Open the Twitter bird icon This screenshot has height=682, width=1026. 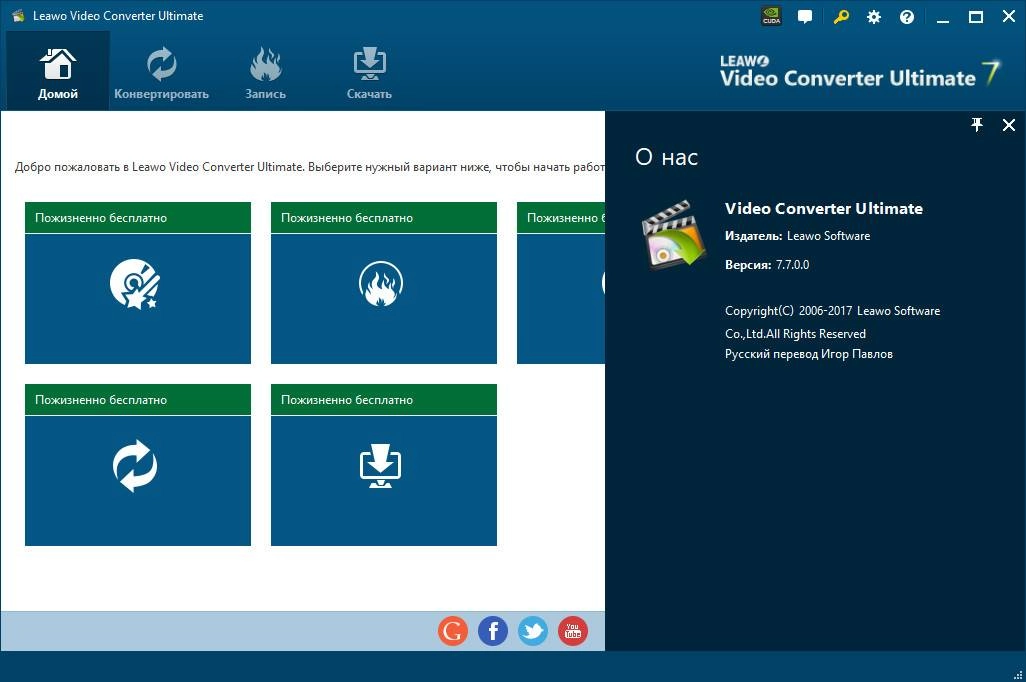[x=533, y=631]
